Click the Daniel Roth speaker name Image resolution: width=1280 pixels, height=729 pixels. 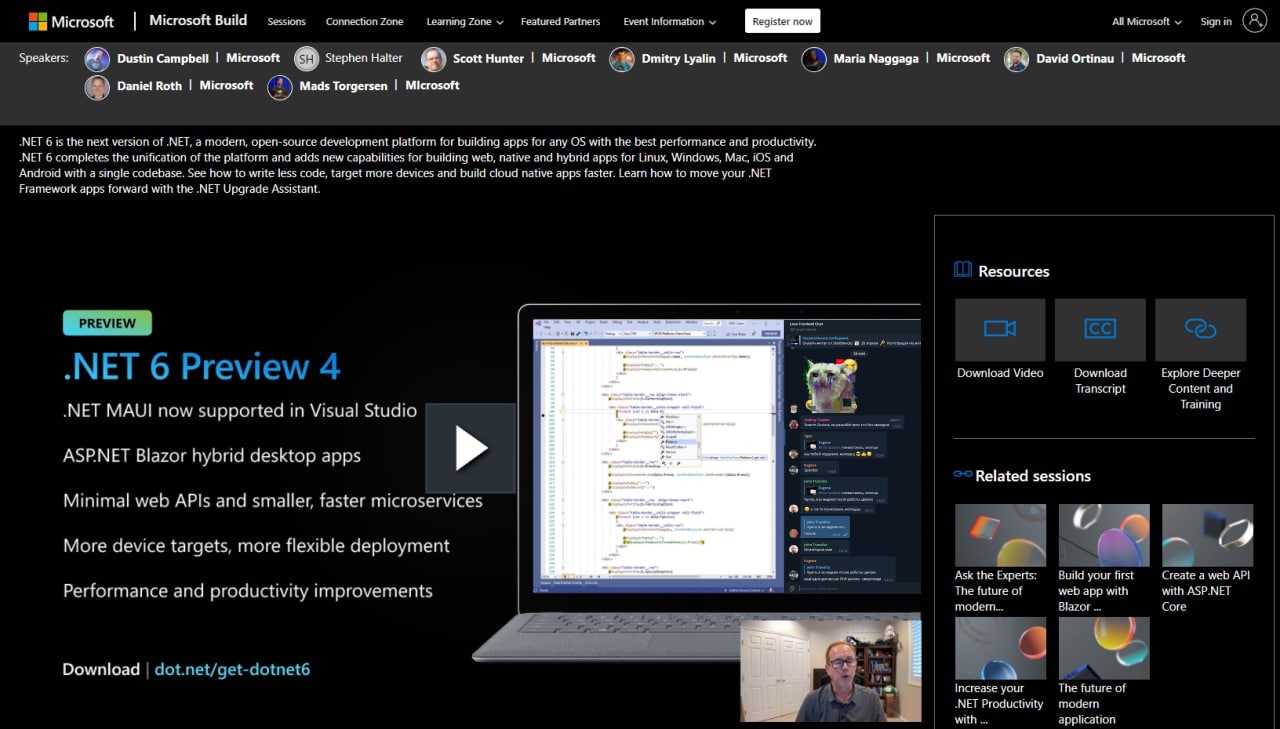click(x=149, y=87)
